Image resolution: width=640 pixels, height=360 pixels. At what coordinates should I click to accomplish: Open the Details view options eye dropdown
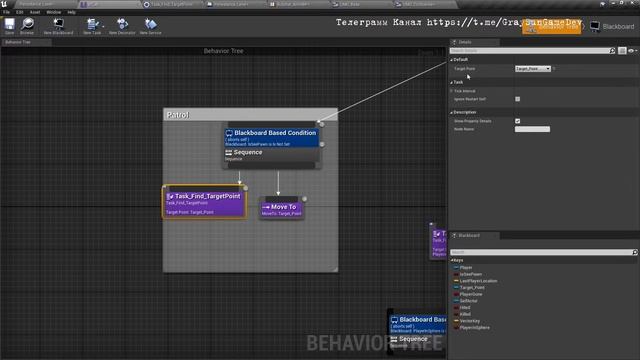click(x=632, y=51)
